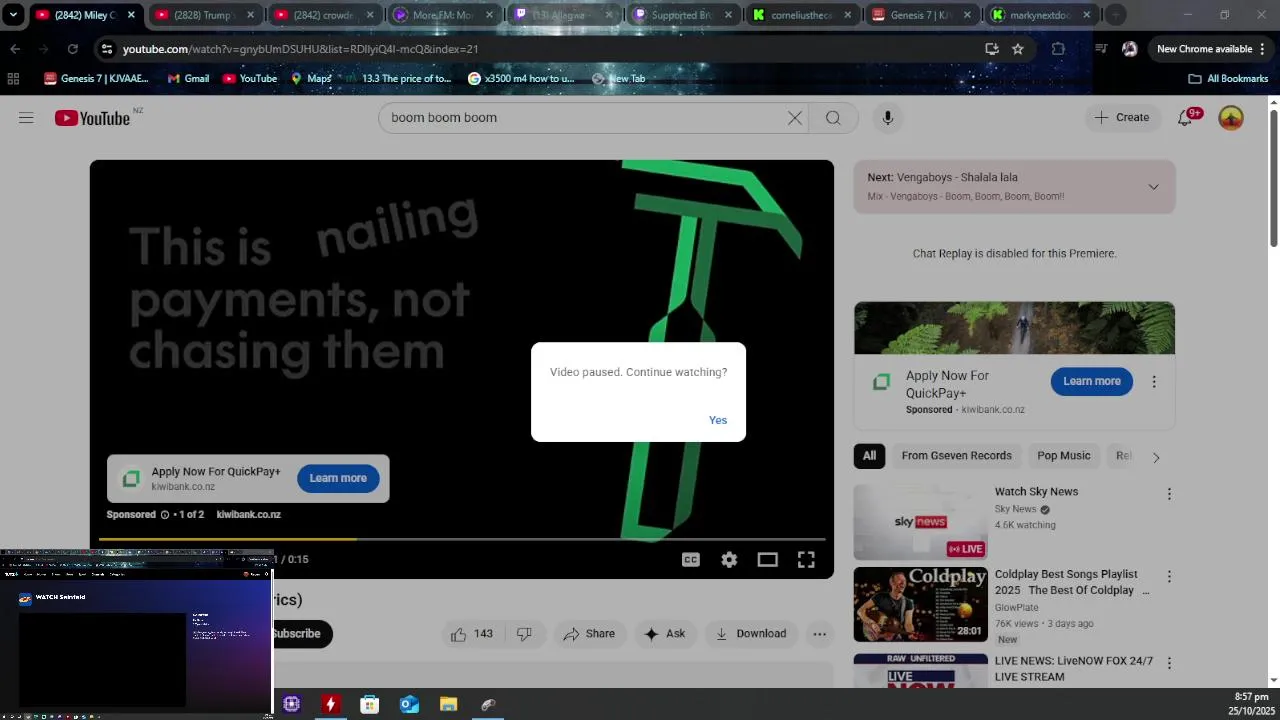Open the Create button

coord(1122,118)
